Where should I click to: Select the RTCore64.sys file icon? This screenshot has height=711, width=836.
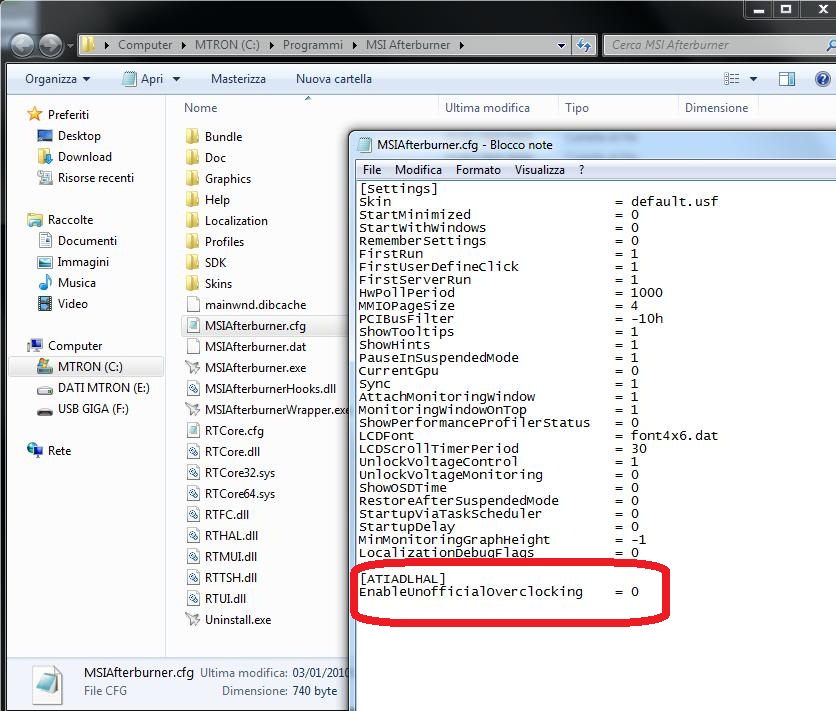pos(192,494)
